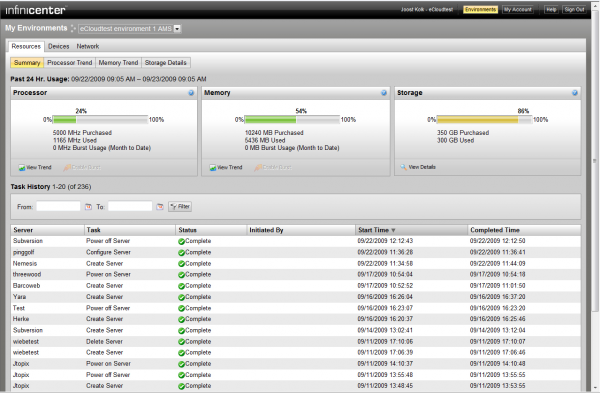This screenshot has width=600, height=393.
Task: Open the To date calendar picker
Action: click(160, 207)
